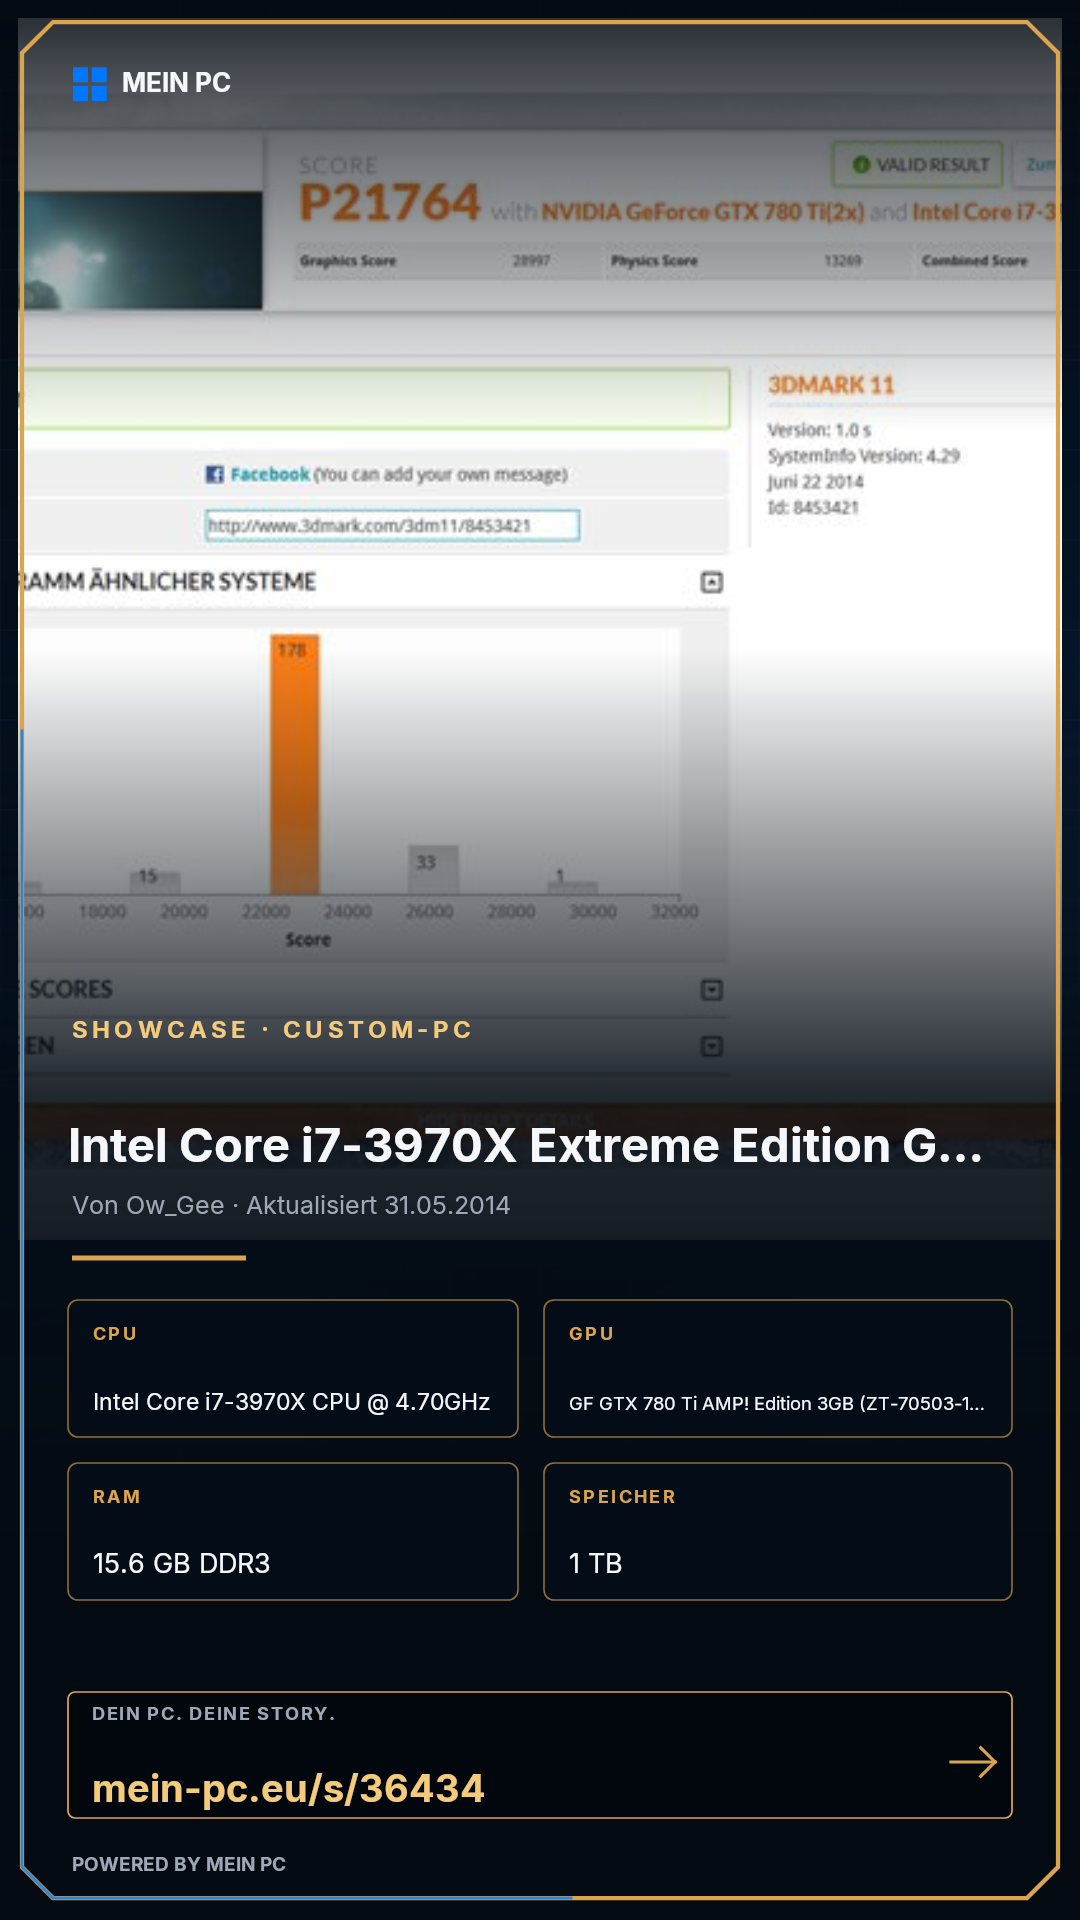
Task: Click NVIDIA GeForce GTX 780 Ti(2x) text
Action: pos(703,212)
